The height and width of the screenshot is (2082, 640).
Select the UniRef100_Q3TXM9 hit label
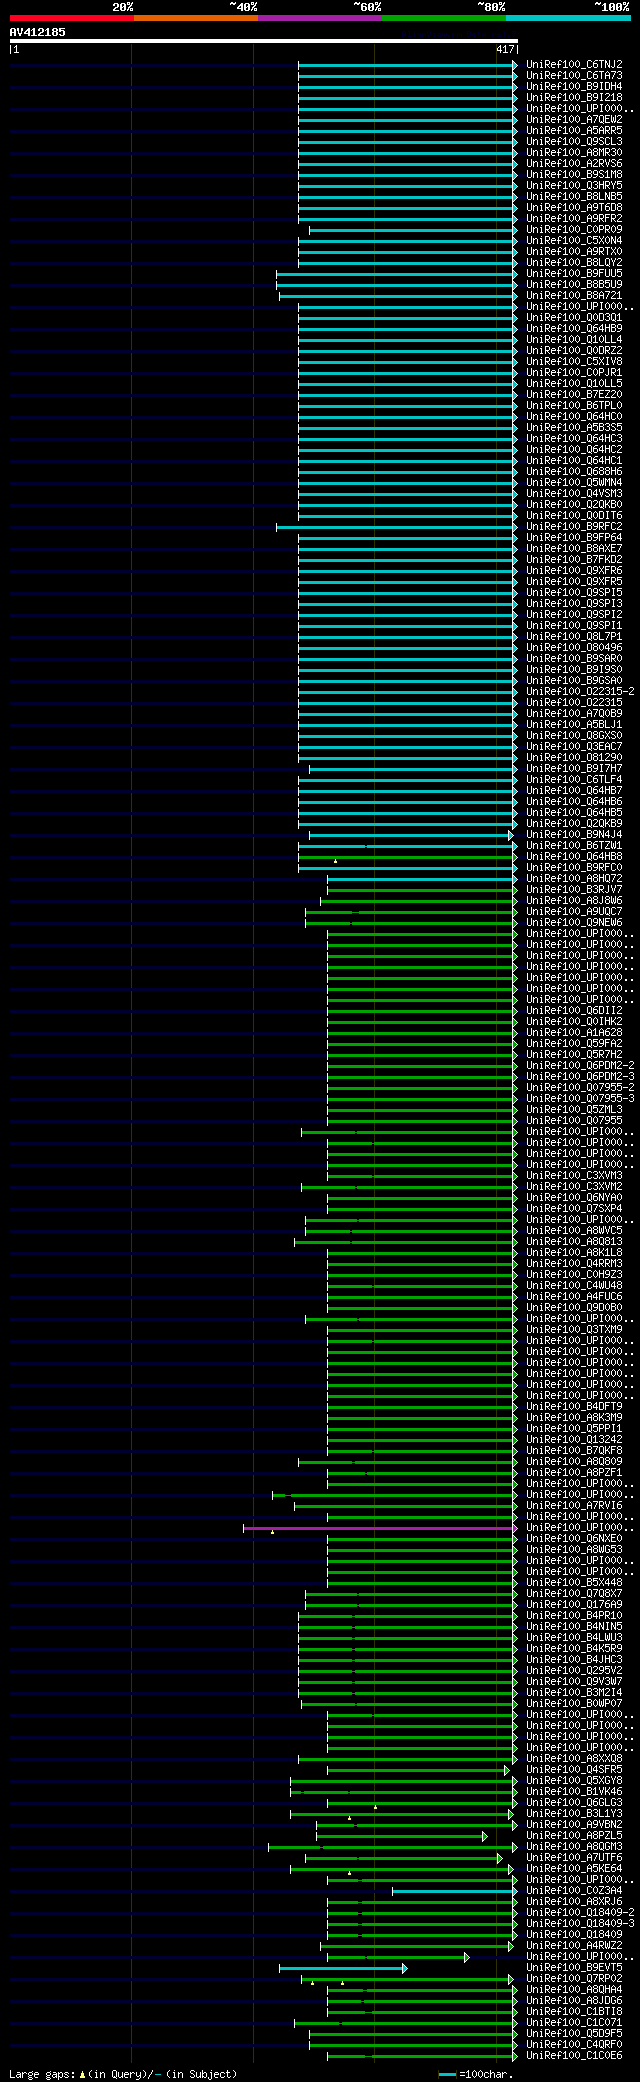(x=574, y=1330)
